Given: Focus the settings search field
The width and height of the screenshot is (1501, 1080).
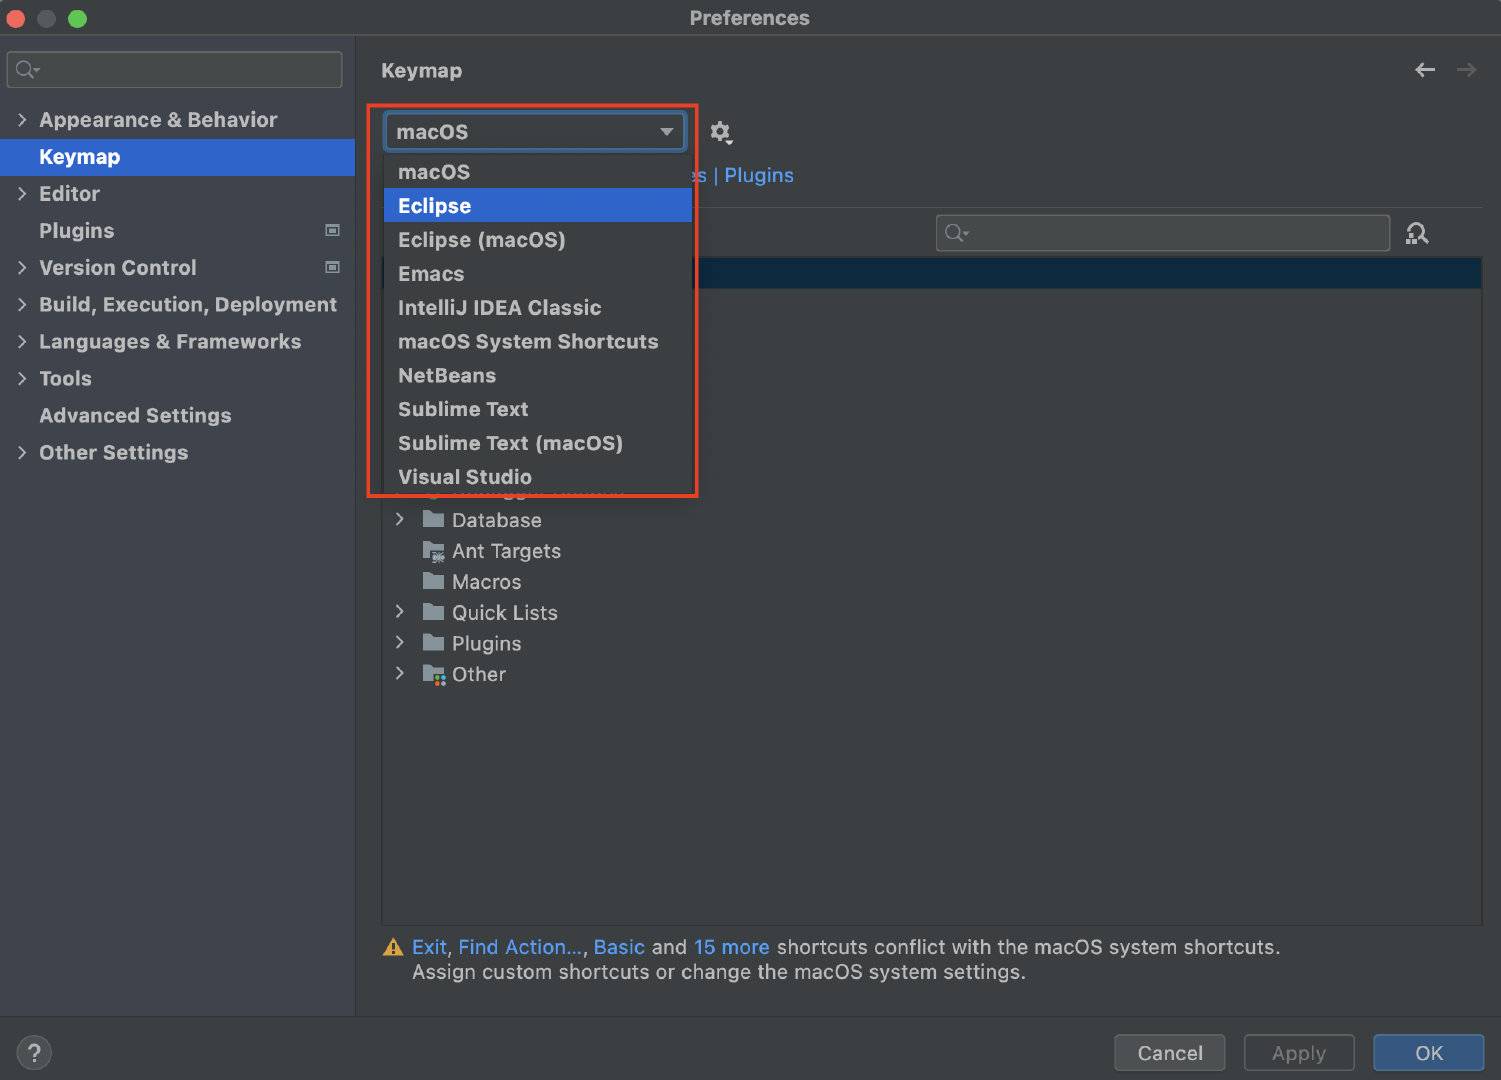Looking at the screenshot, I should click(x=175, y=70).
